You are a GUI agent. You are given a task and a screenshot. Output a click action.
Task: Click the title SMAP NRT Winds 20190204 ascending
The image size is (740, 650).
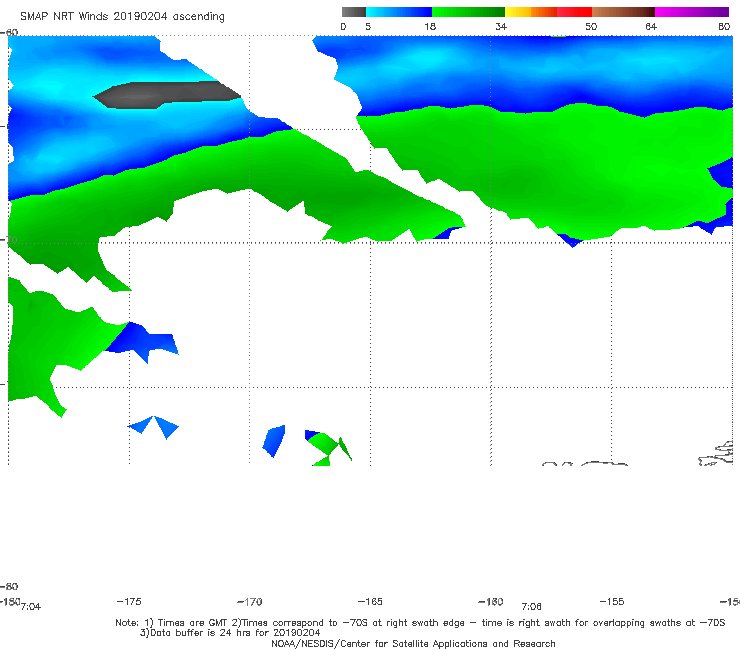122,17
